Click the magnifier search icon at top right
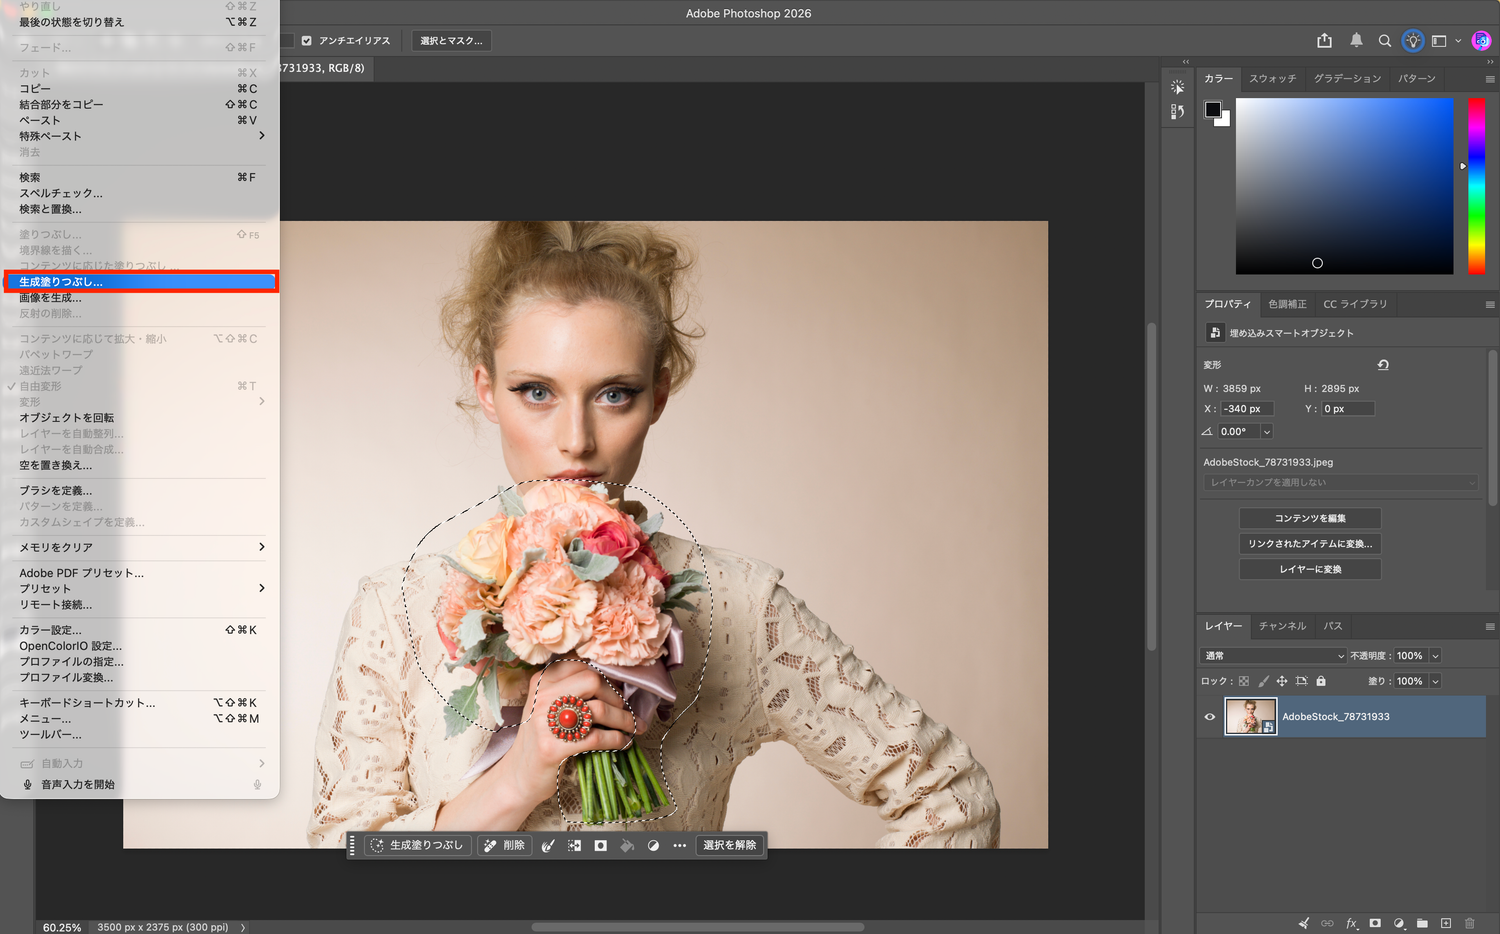The width and height of the screenshot is (1500, 934). coord(1385,41)
